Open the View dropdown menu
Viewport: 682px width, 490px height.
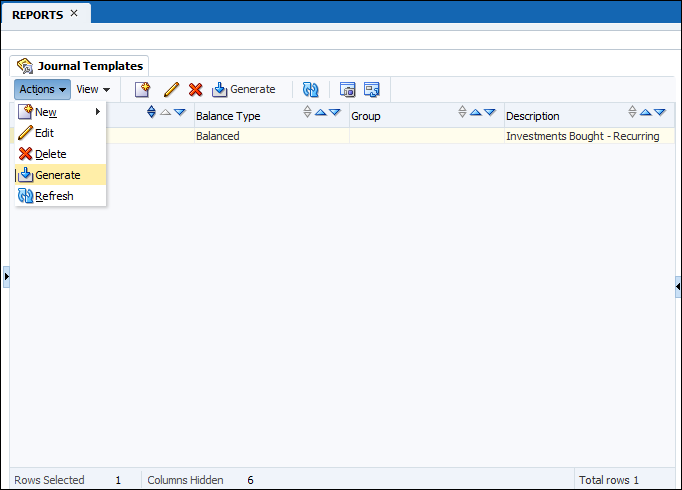click(x=93, y=89)
